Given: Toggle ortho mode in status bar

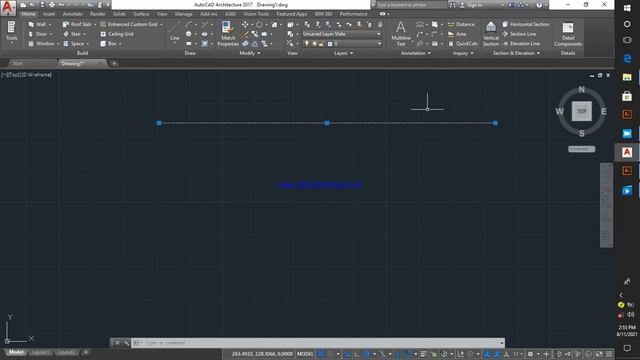Looking at the screenshot, I should coord(357,354).
